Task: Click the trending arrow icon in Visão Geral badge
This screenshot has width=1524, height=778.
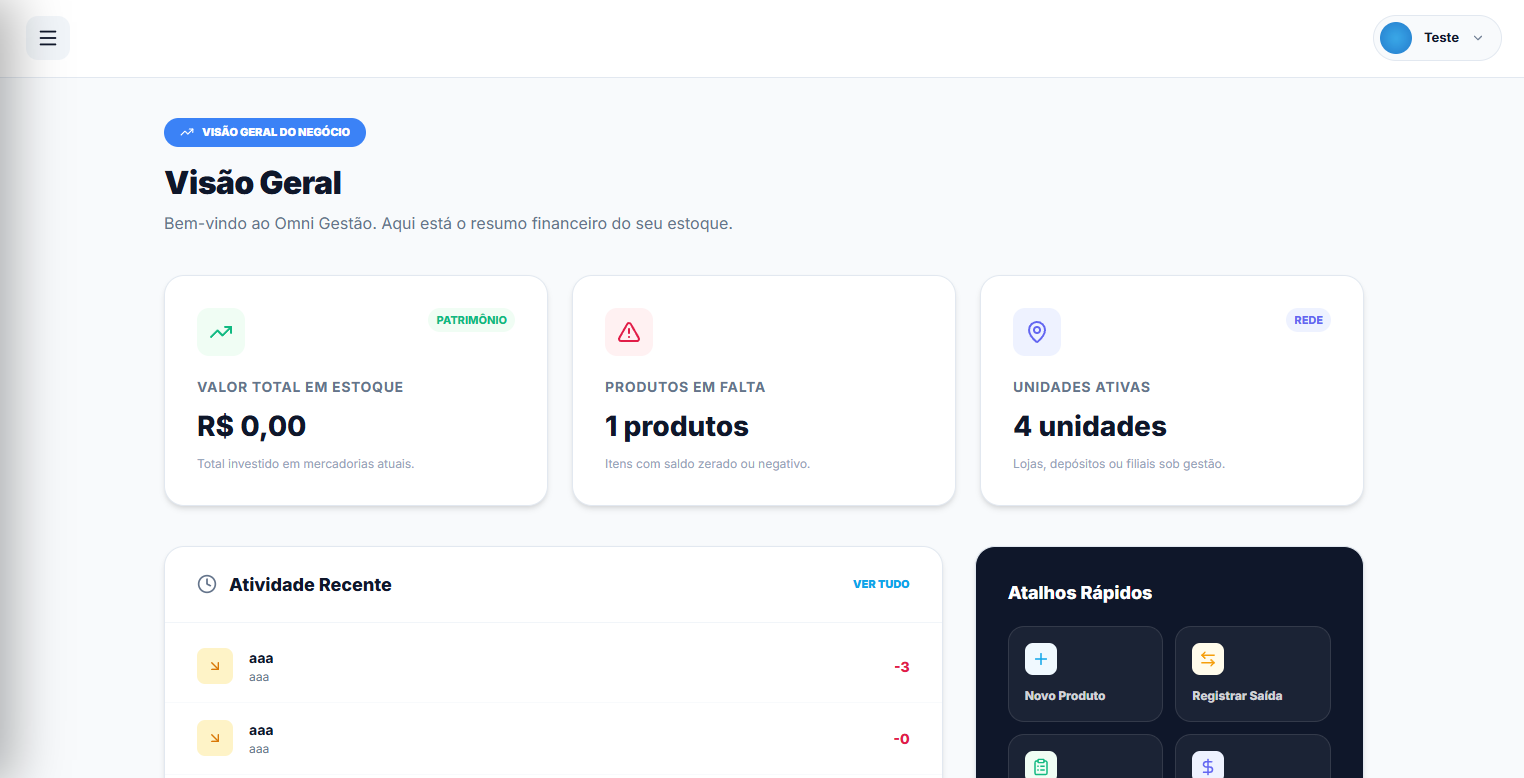Action: pos(187,132)
